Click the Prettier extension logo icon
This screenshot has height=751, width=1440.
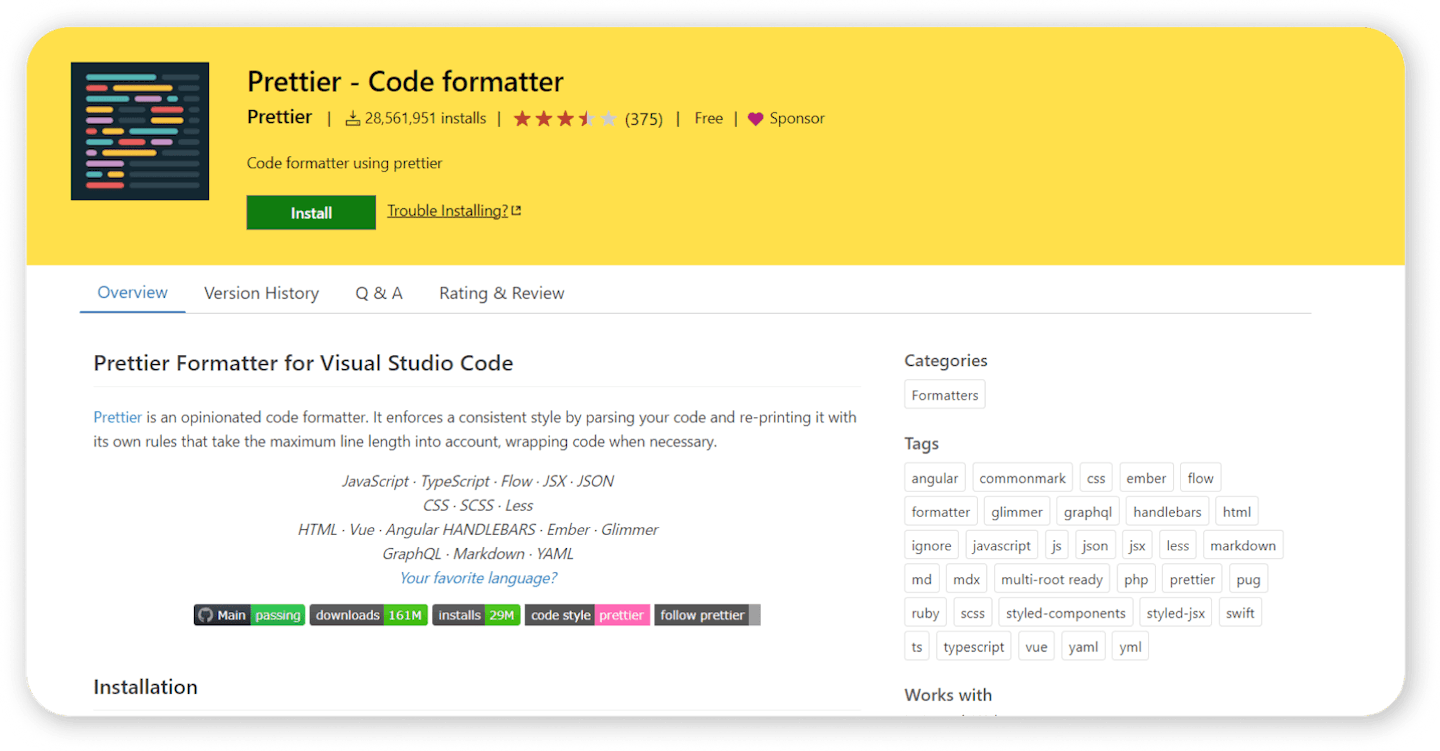(140, 131)
